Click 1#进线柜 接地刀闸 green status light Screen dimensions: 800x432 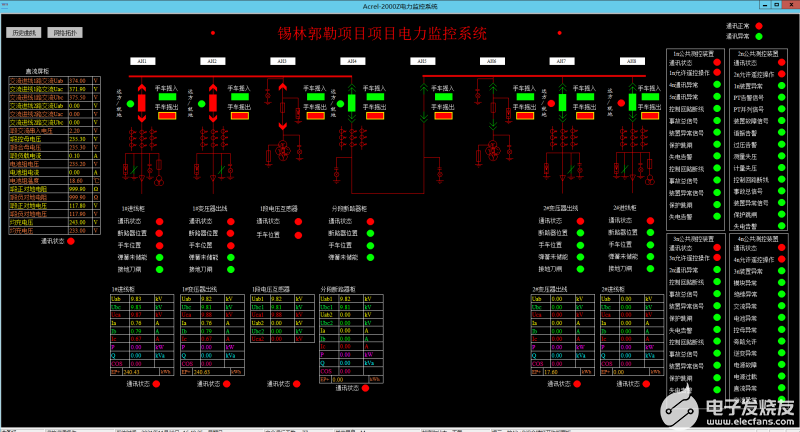[x=160, y=269]
